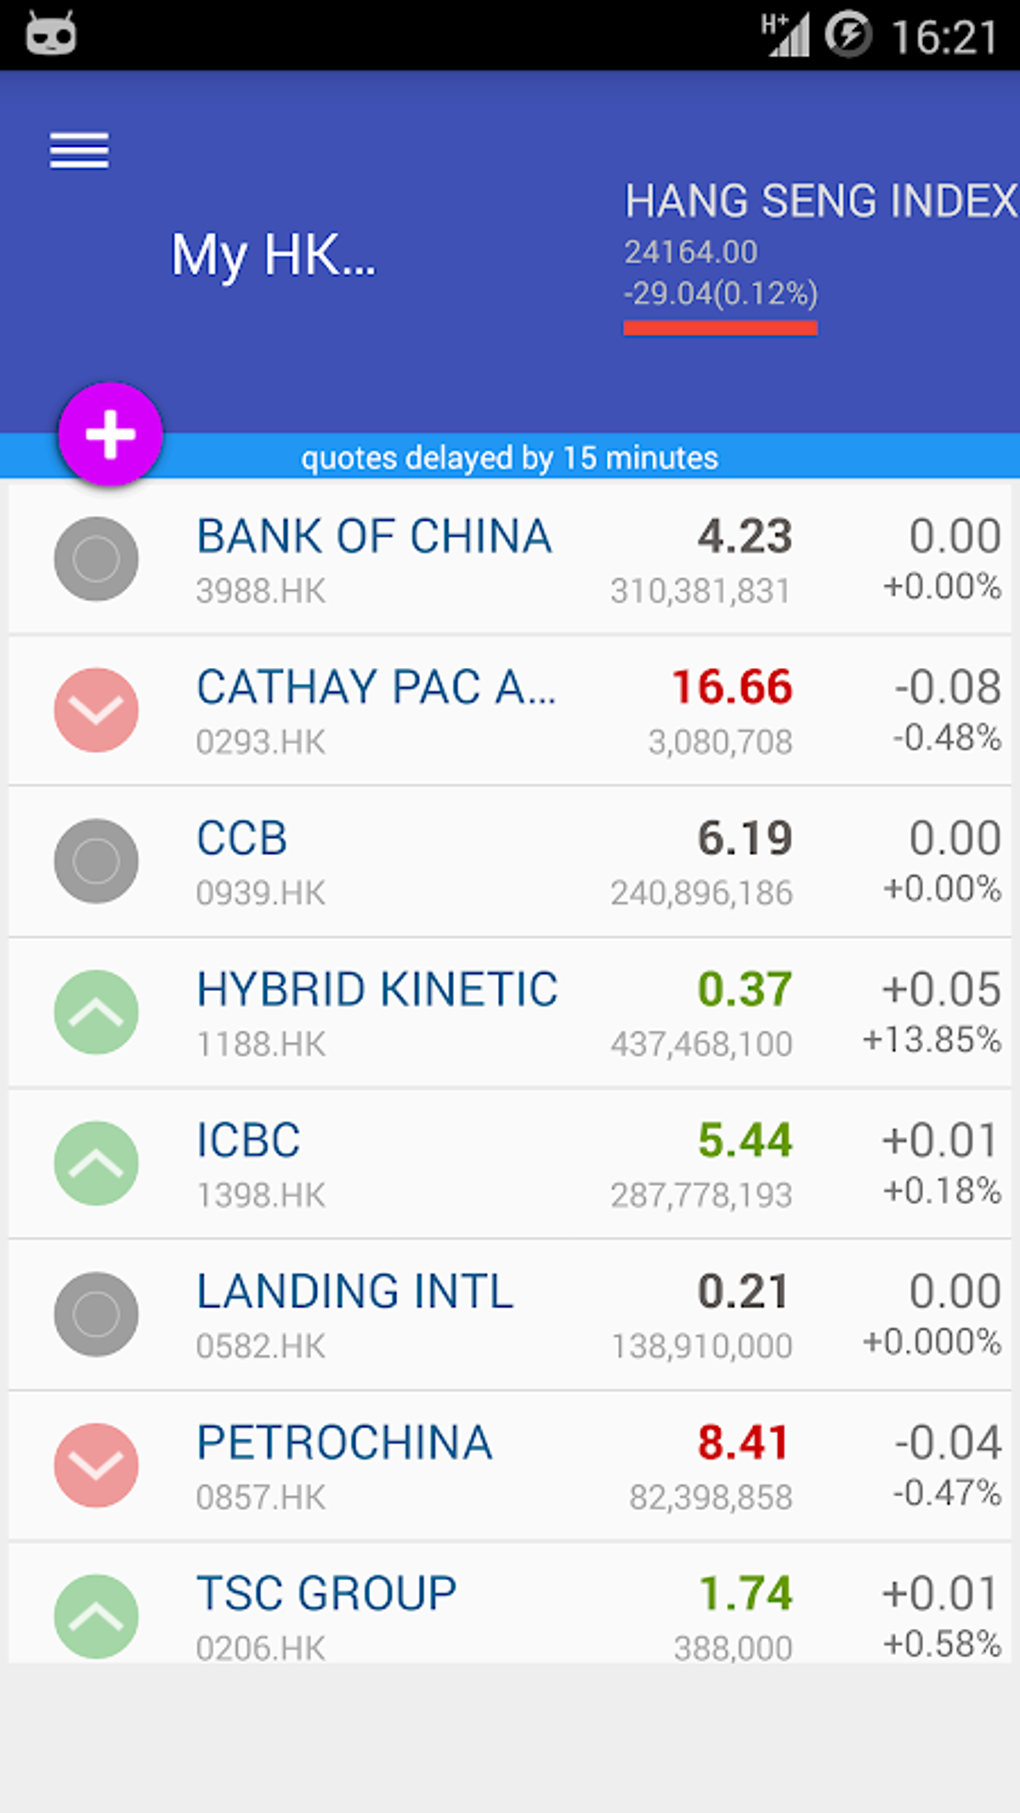The width and height of the screenshot is (1020, 1813).
Task: Open BANK OF CHINA stock name
Action: 374,537
